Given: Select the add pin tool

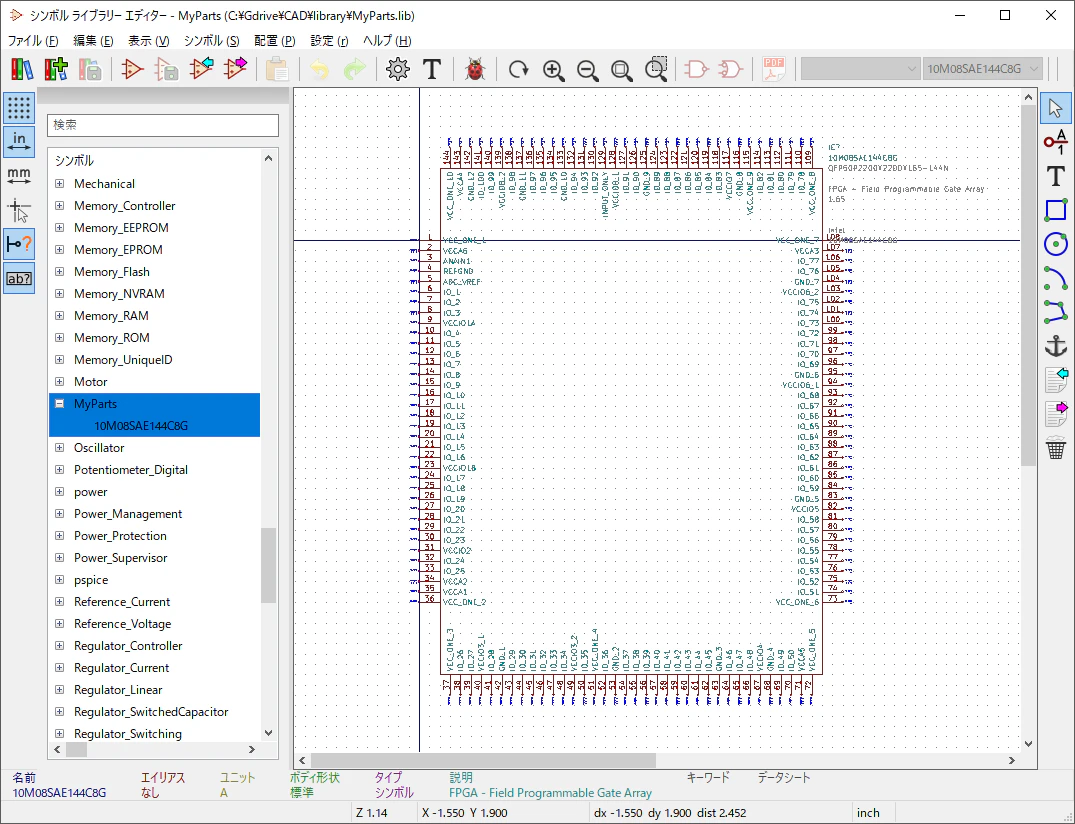Looking at the screenshot, I should pyautogui.click(x=1055, y=142).
